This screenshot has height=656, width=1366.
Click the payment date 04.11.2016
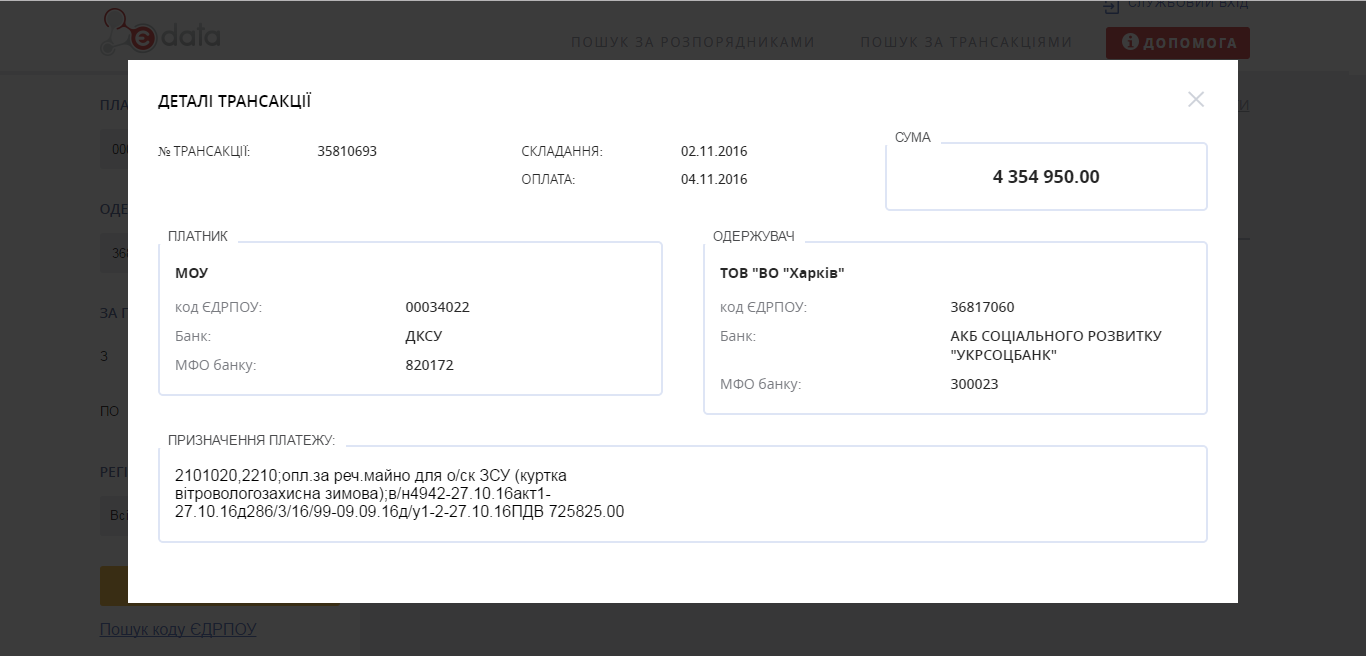(x=714, y=180)
